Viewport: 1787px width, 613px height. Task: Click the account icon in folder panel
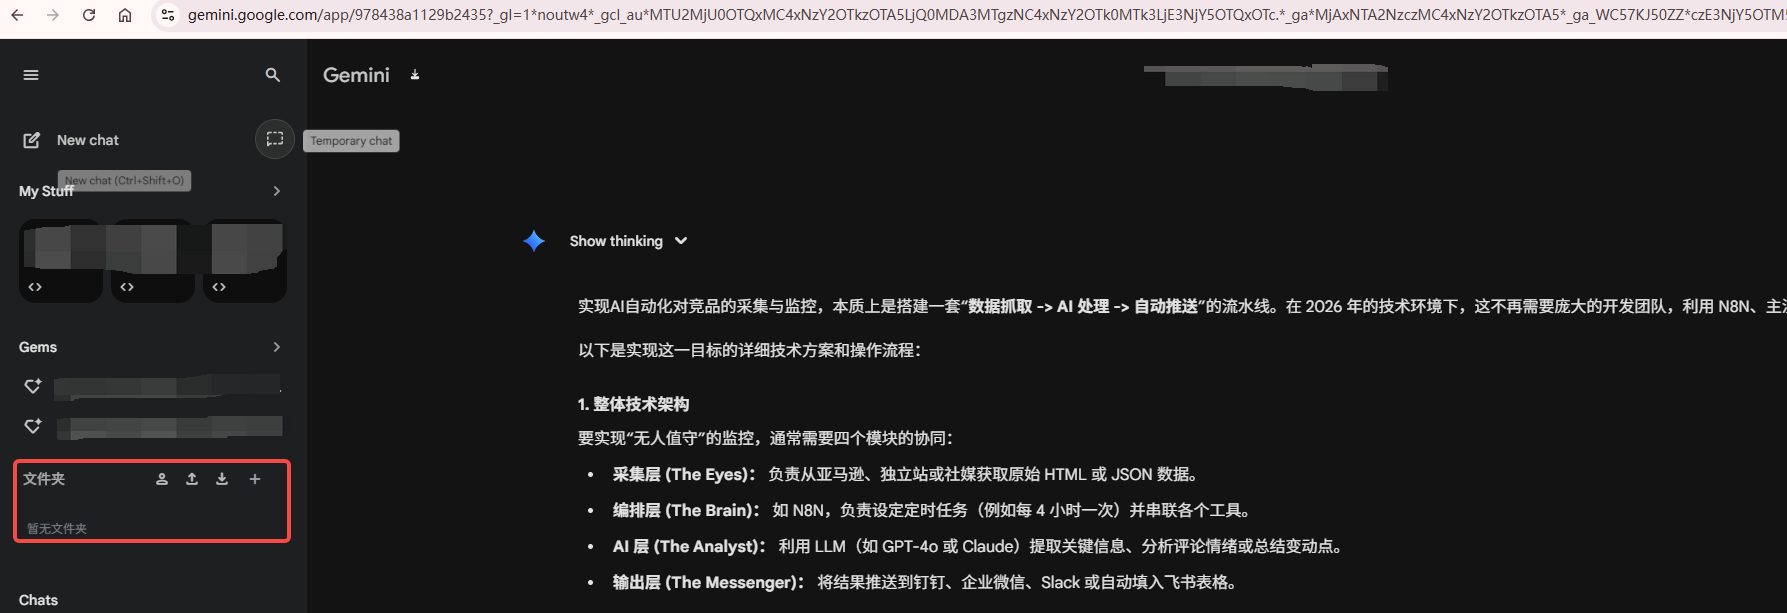click(162, 479)
